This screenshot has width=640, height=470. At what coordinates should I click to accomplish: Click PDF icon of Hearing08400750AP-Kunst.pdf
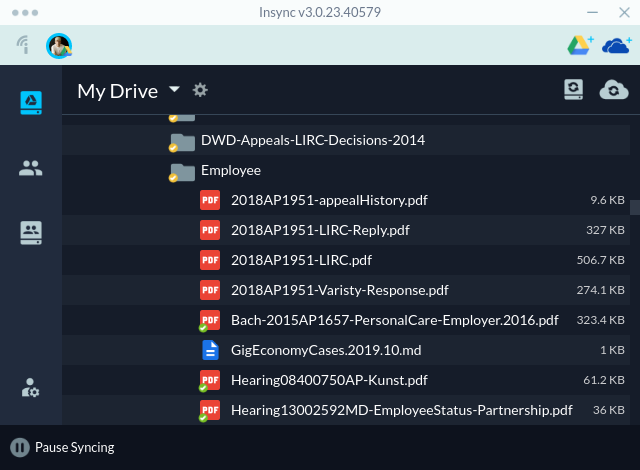[210, 380]
